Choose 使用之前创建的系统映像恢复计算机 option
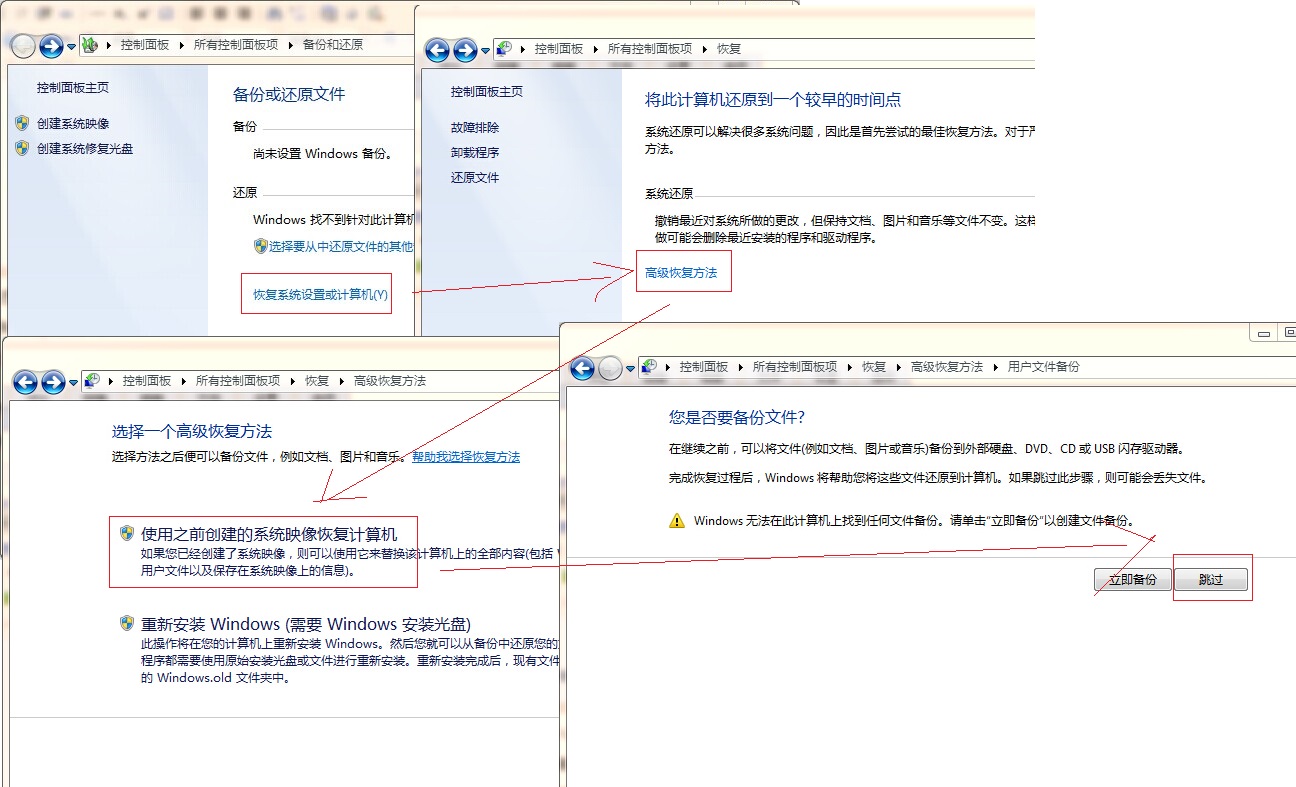This screenshot has width=1296, height=787. tap(269, 535)
